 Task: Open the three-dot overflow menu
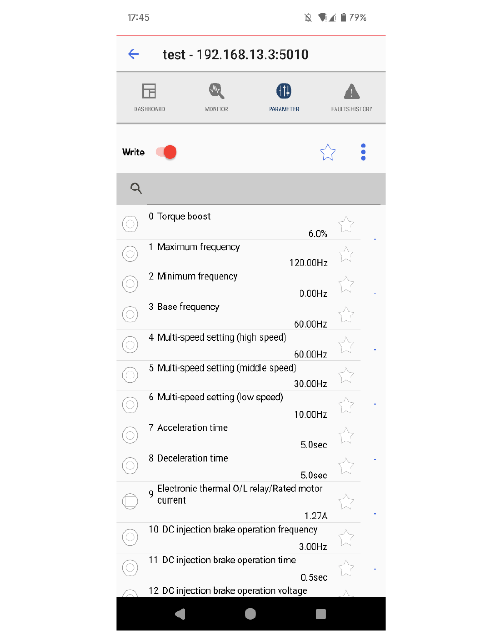363,152
